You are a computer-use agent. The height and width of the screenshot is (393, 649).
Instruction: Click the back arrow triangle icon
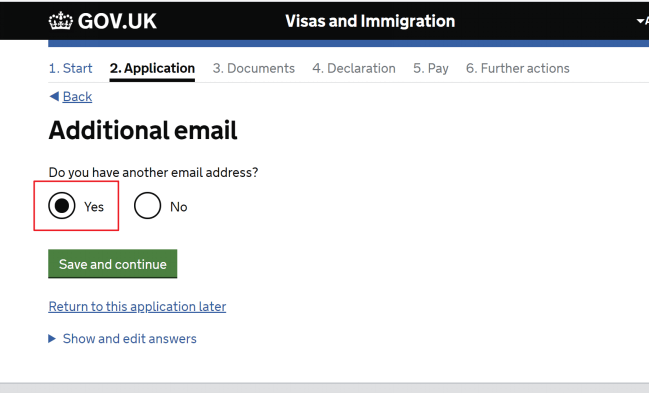coord(54,96)
